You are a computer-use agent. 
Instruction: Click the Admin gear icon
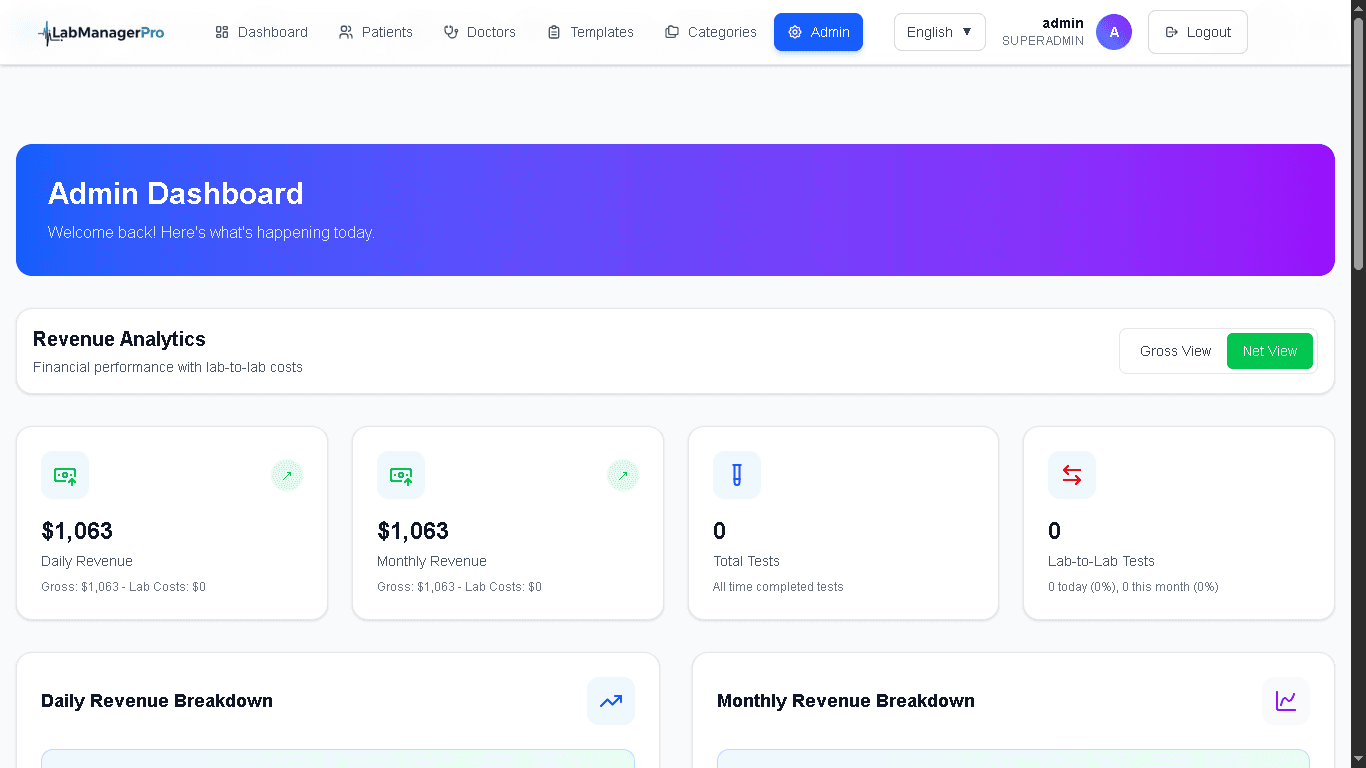(x=795, y=31)
